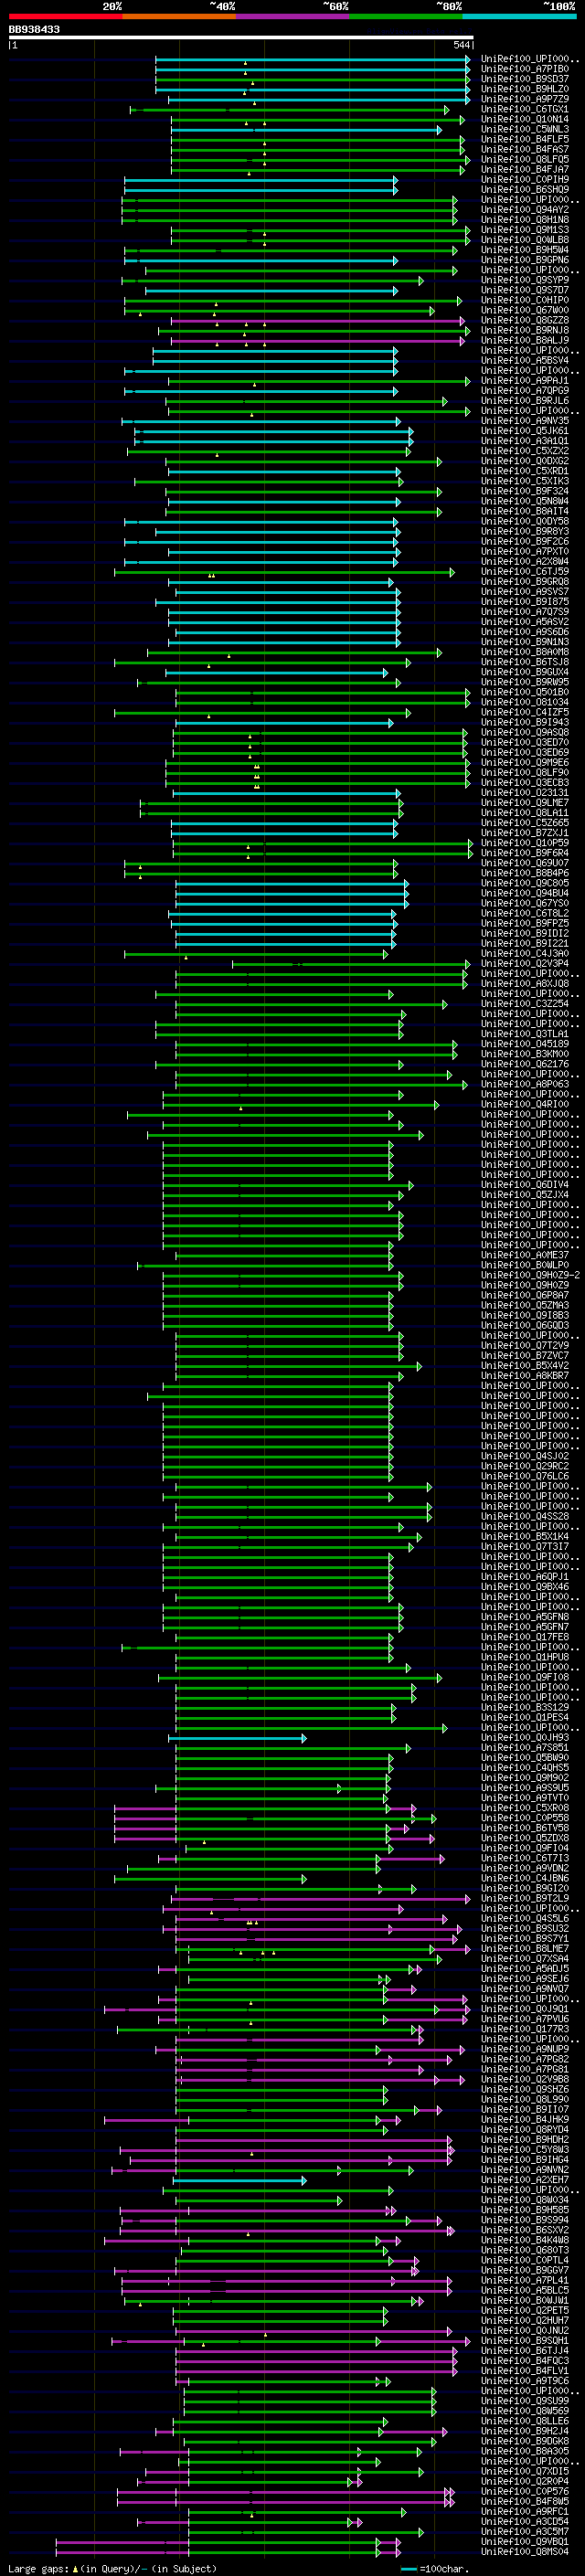Select UniRef100_Q8LFQ5 entry
585x2576 pixels.
[525, 159]
